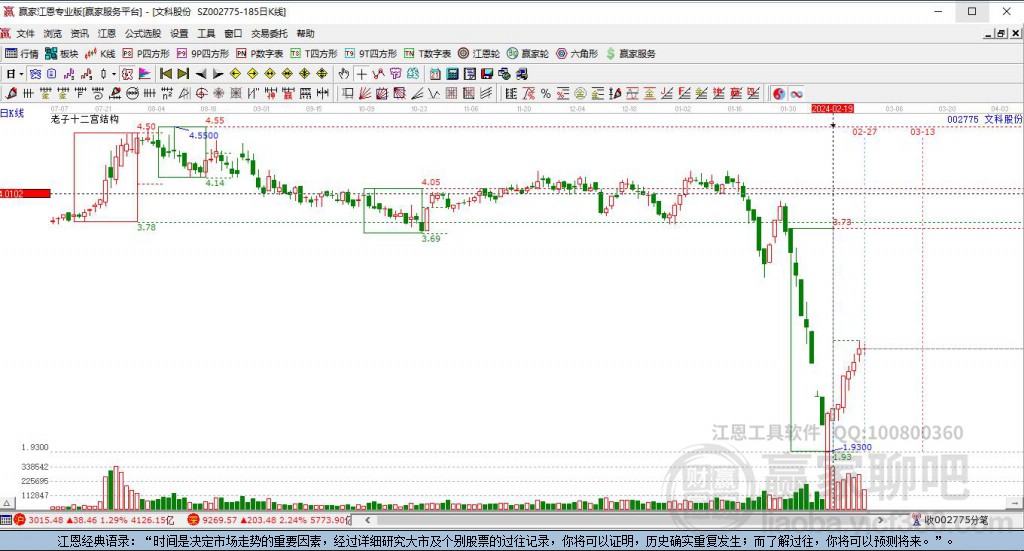Click the 收002775分笔 status entry
This screenshot has width=1024, height=551.
pos(950,520)
